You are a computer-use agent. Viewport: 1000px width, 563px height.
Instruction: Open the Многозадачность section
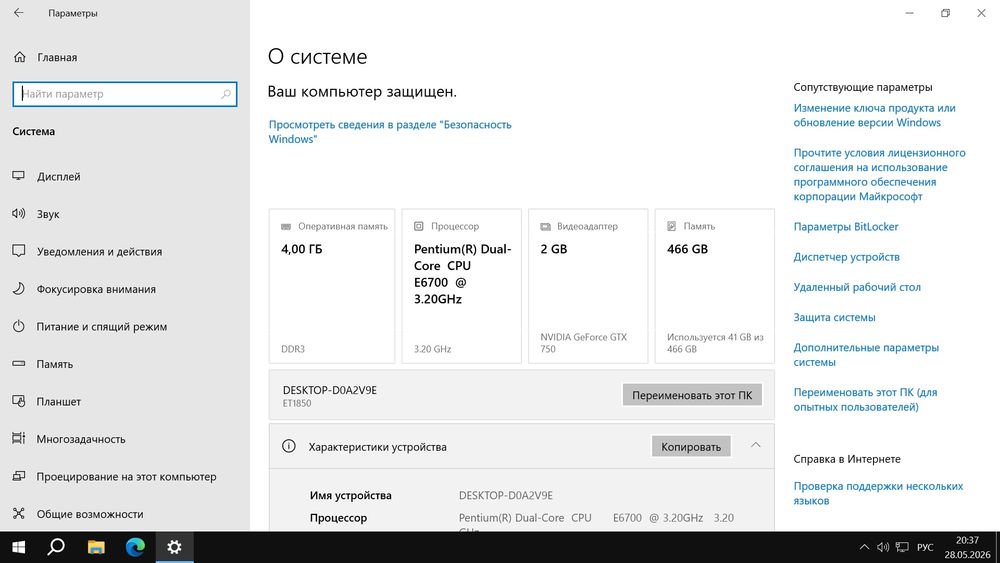click(x=125, y=439)
